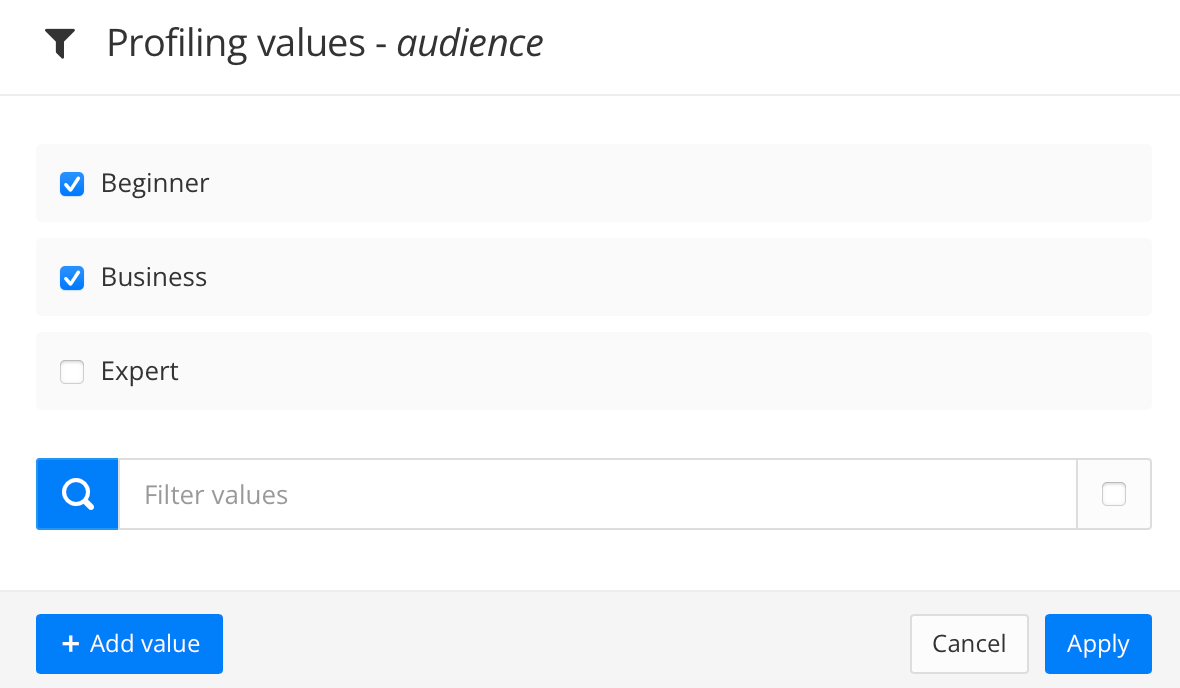The width and height of the screenshot is (1180, 688).
Task: Click the filter funnel icon in the header
Action: pyautogui.click(x=61, y=43)
